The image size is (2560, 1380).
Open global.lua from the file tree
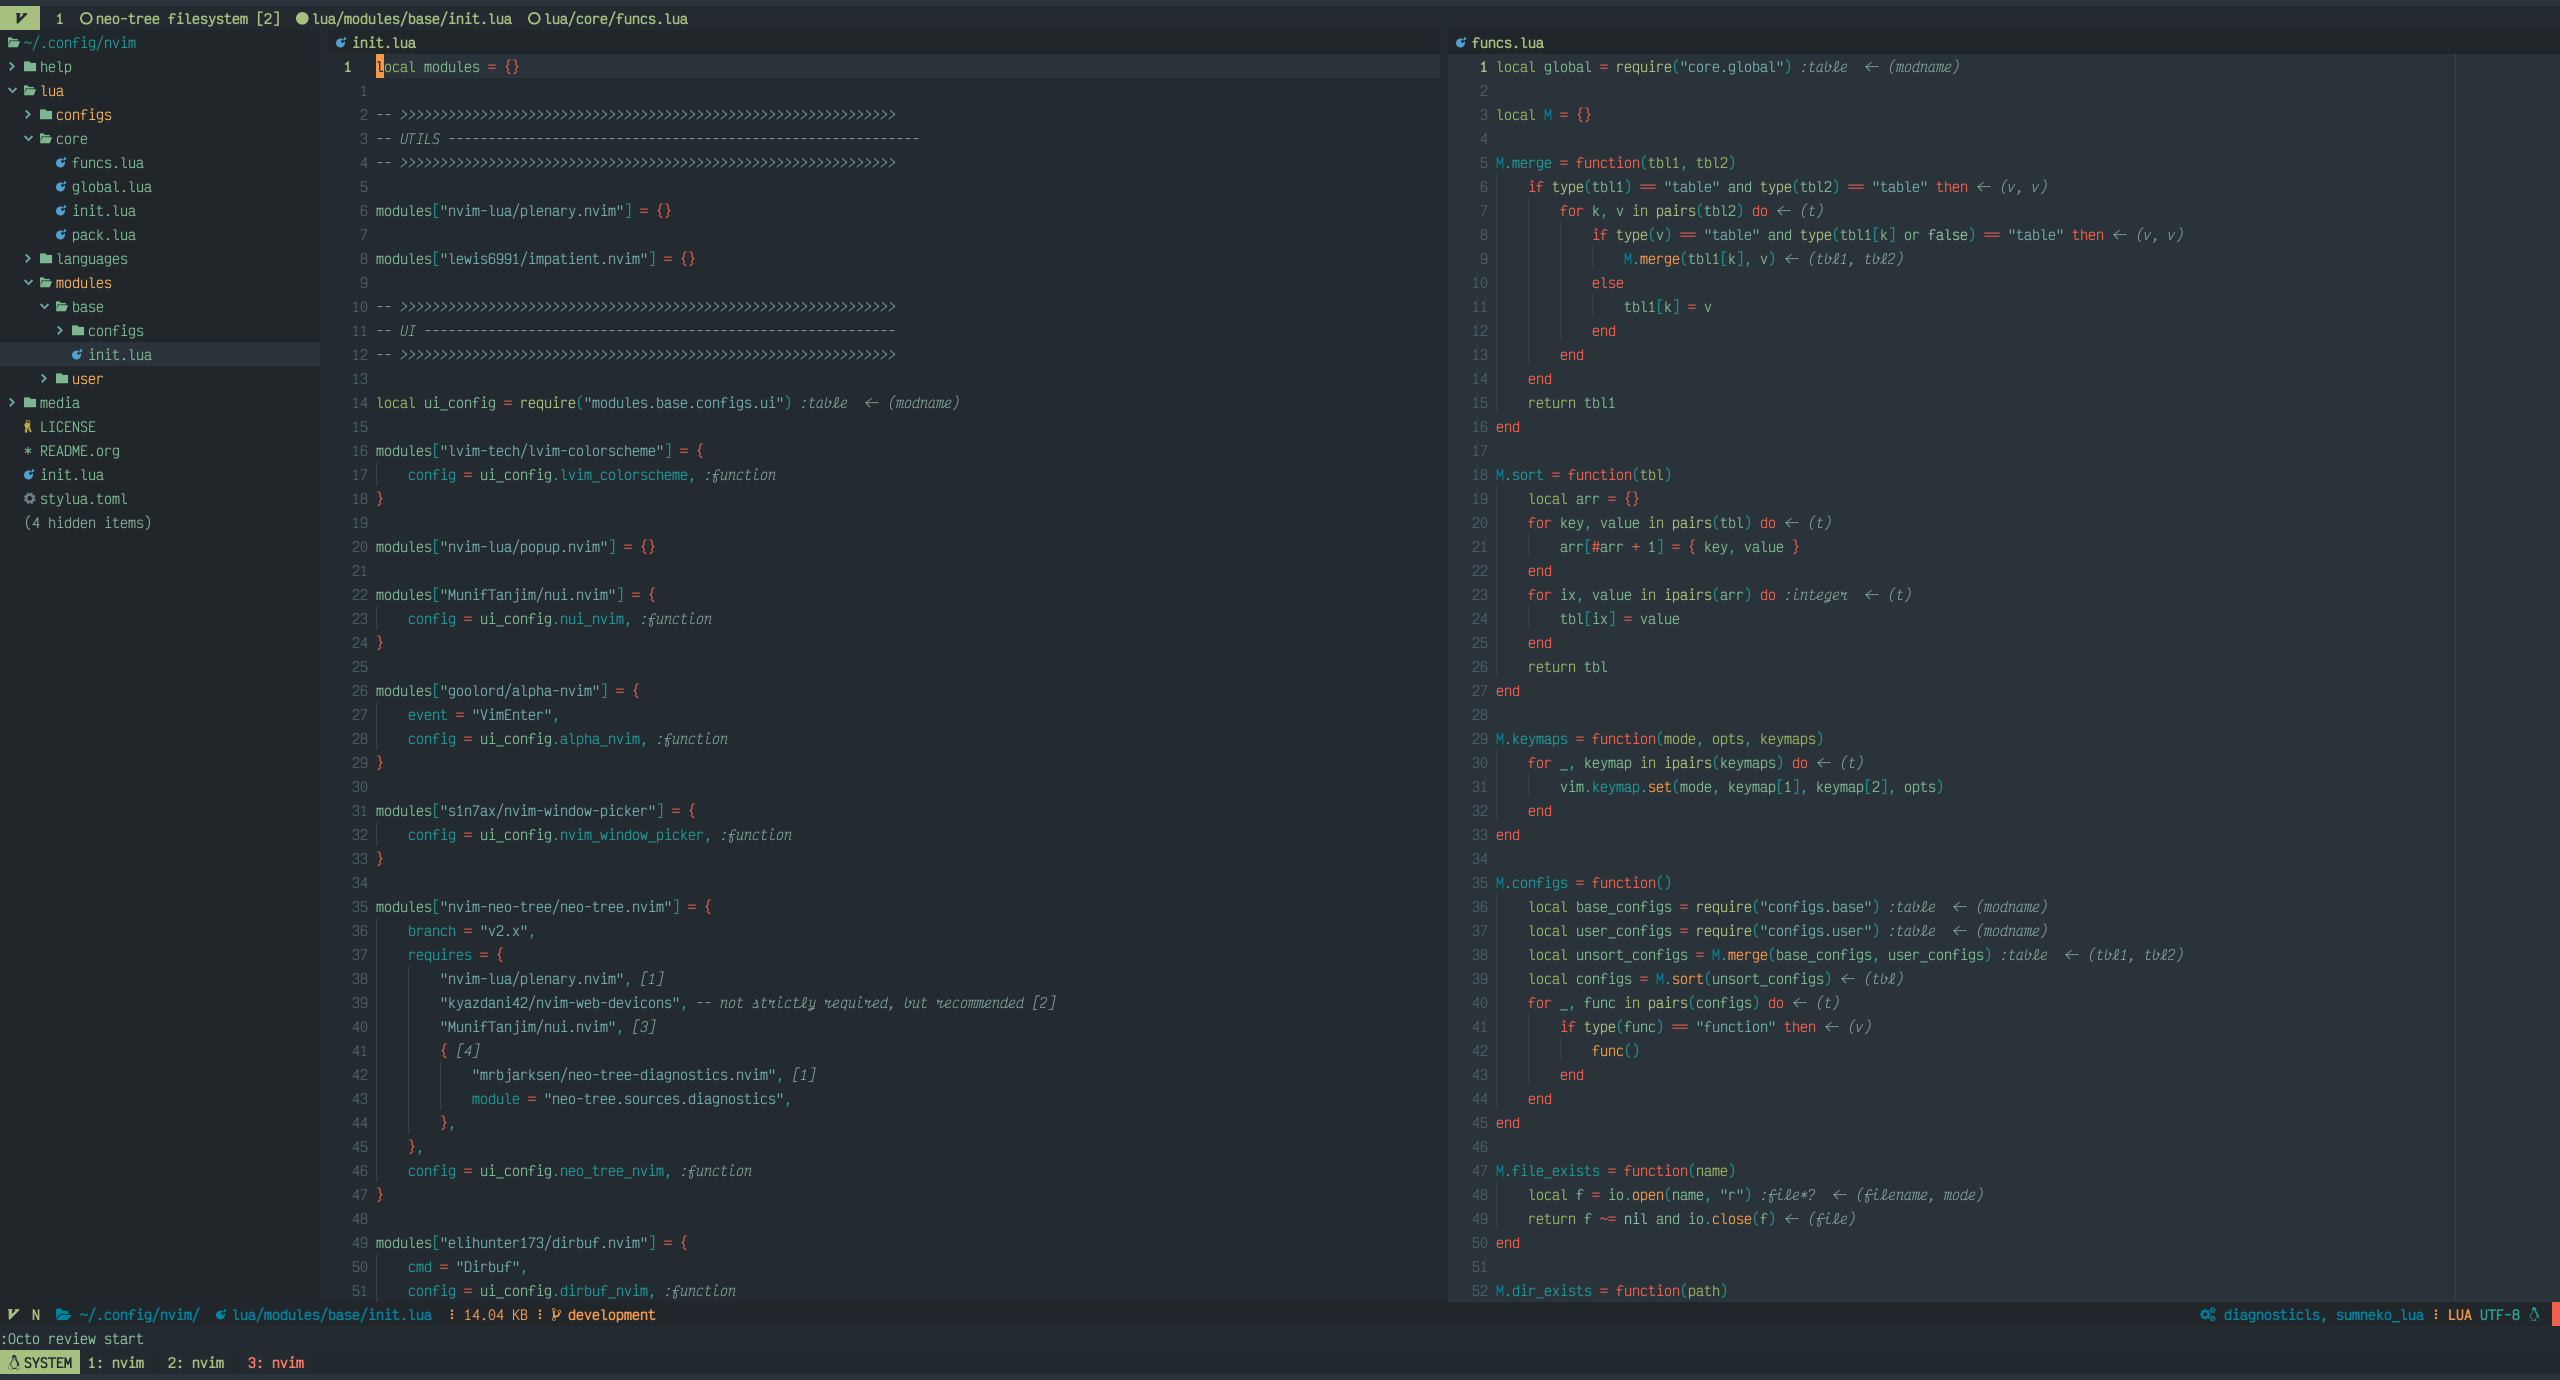click(111, 187)
